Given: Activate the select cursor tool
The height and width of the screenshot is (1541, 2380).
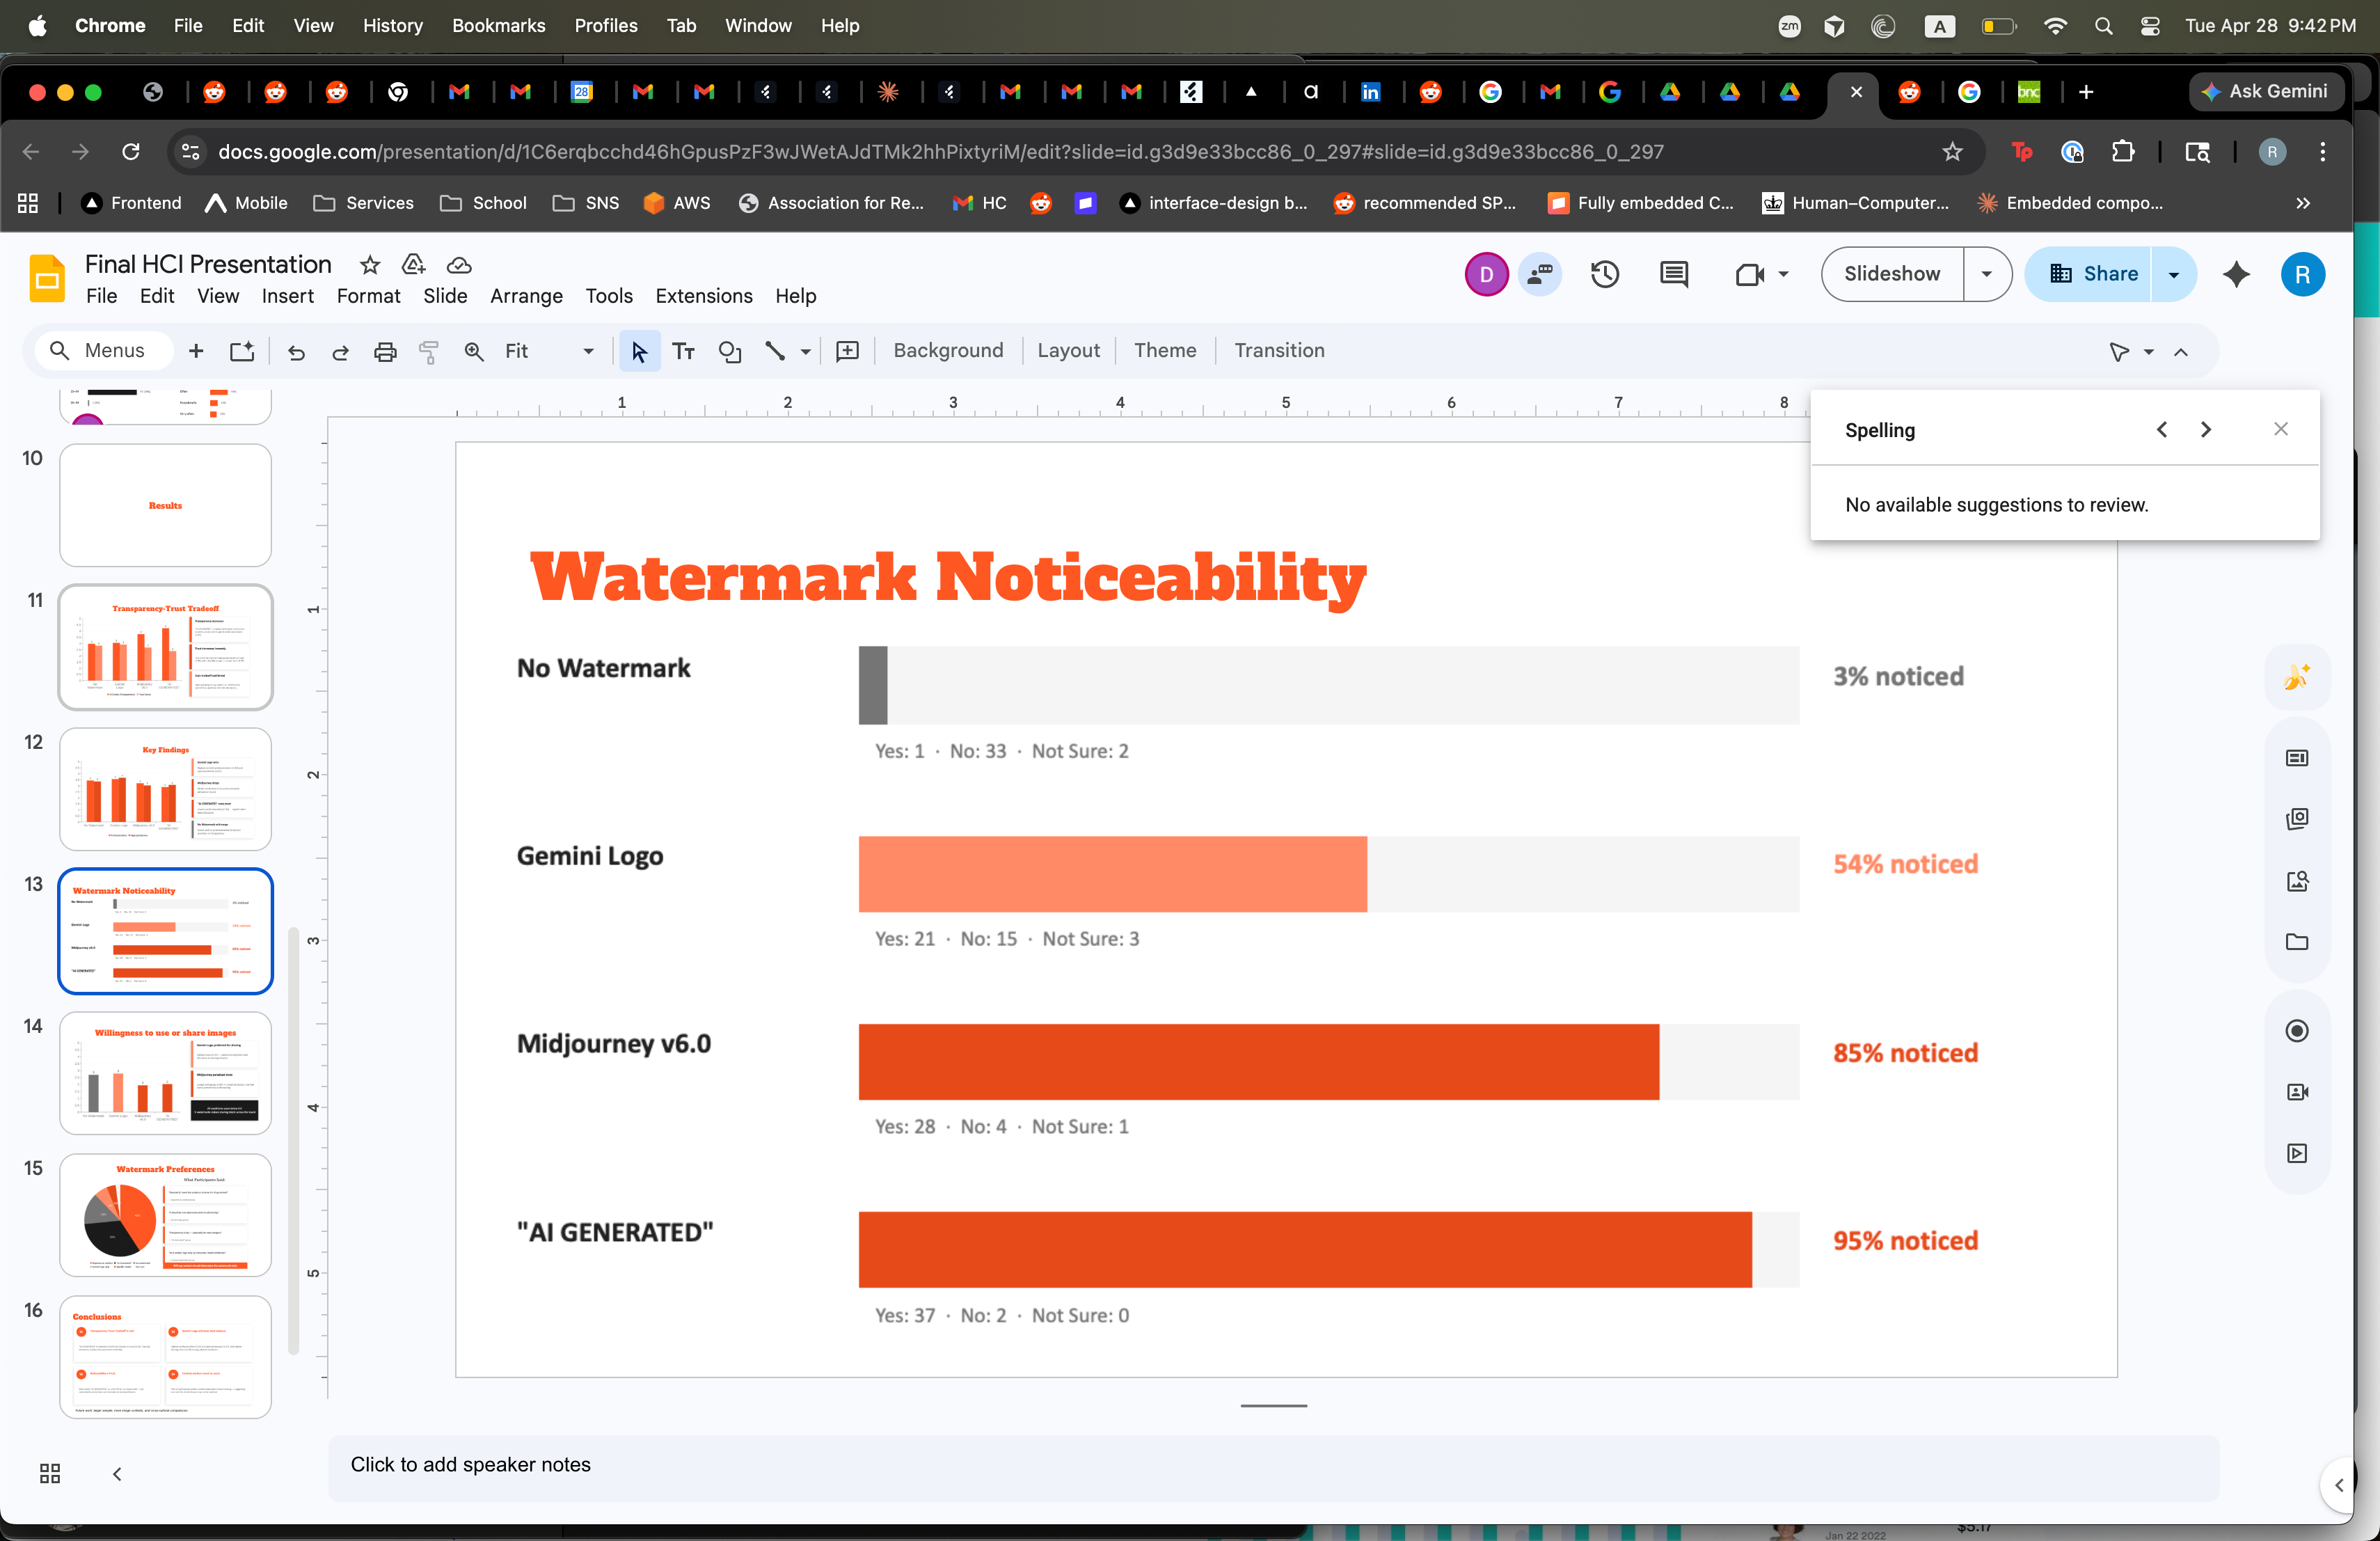Looking at the screenshot, I should 640,351.
